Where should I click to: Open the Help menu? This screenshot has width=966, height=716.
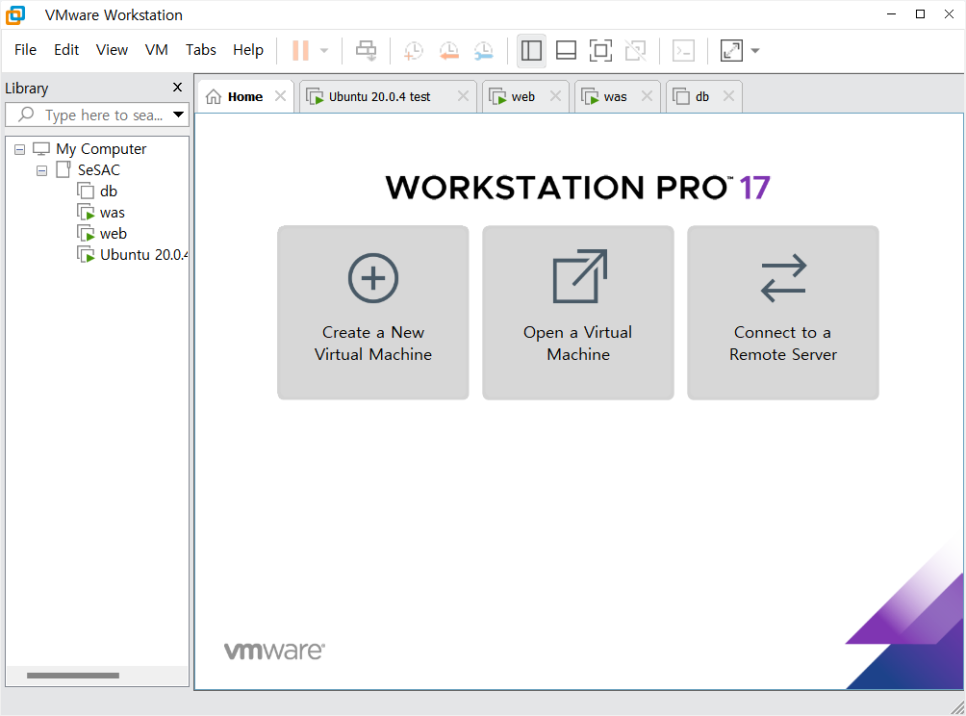point(248,50)
